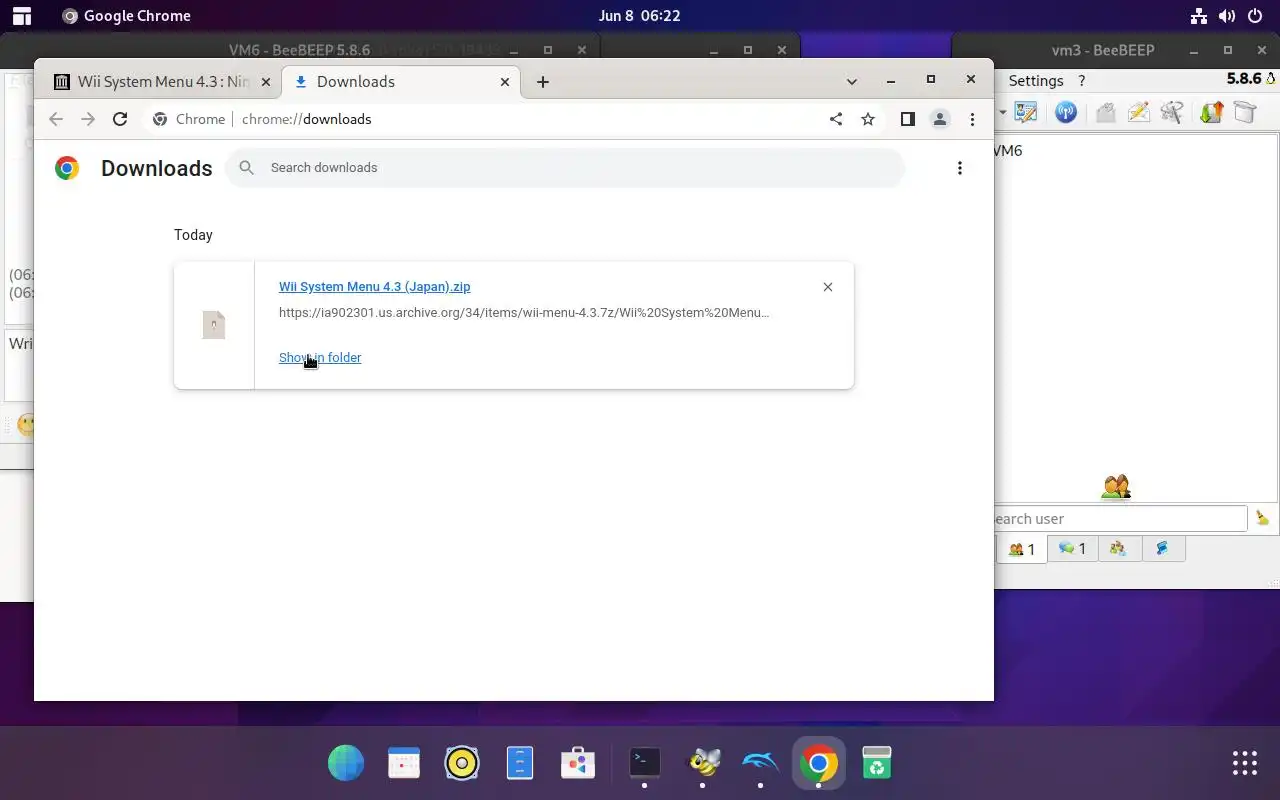
Task: Click BeeBEEP green-orange file transfer arrows icon
Action: (x=1211, y=112)
